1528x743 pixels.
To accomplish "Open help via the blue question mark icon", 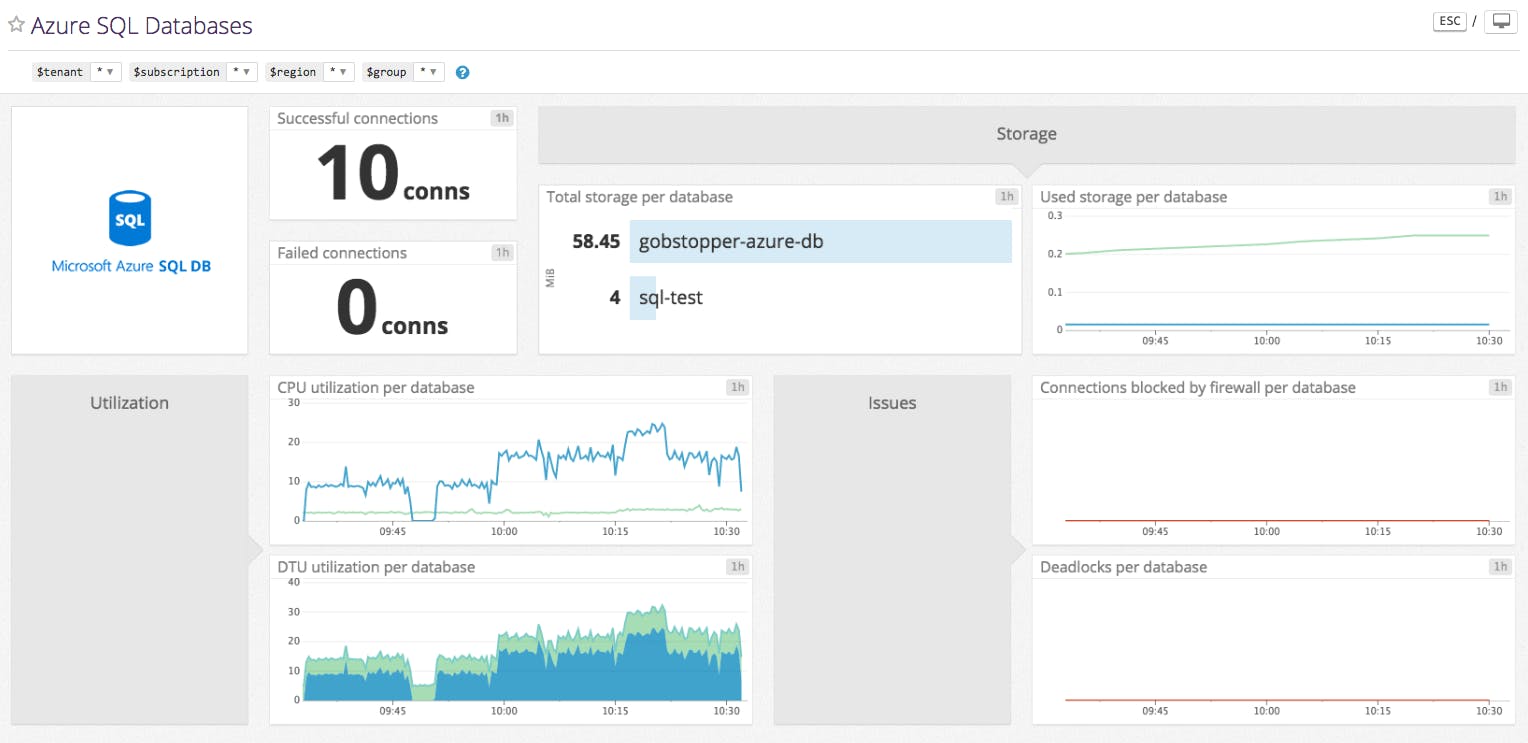I will coord(462,71).
